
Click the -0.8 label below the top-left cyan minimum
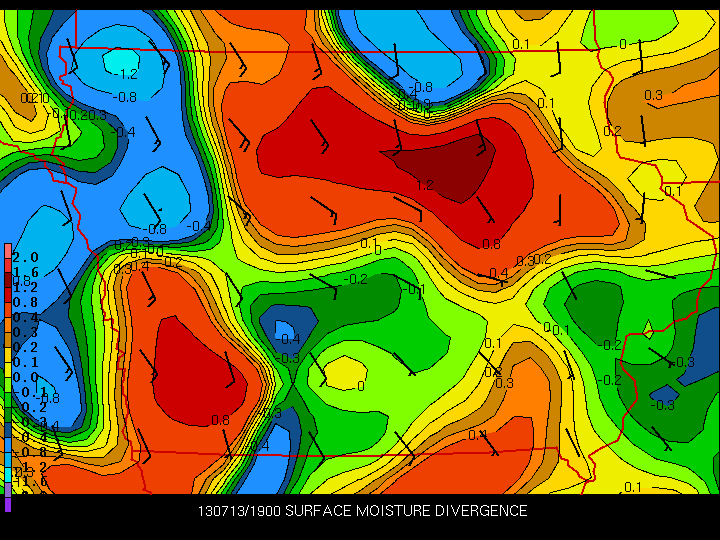point(126,97)
